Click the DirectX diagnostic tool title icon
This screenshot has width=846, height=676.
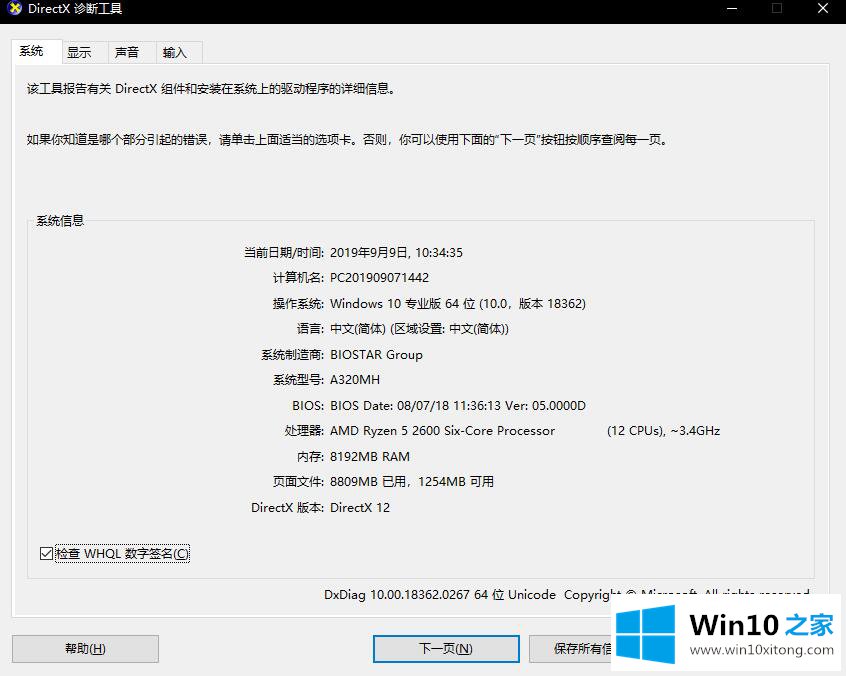click(x=14, y=9)
